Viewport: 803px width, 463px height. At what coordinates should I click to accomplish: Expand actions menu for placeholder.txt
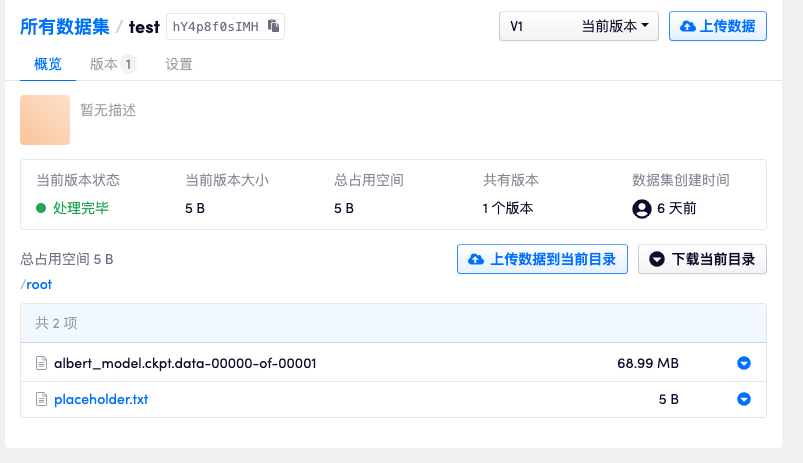click(743, 399)
